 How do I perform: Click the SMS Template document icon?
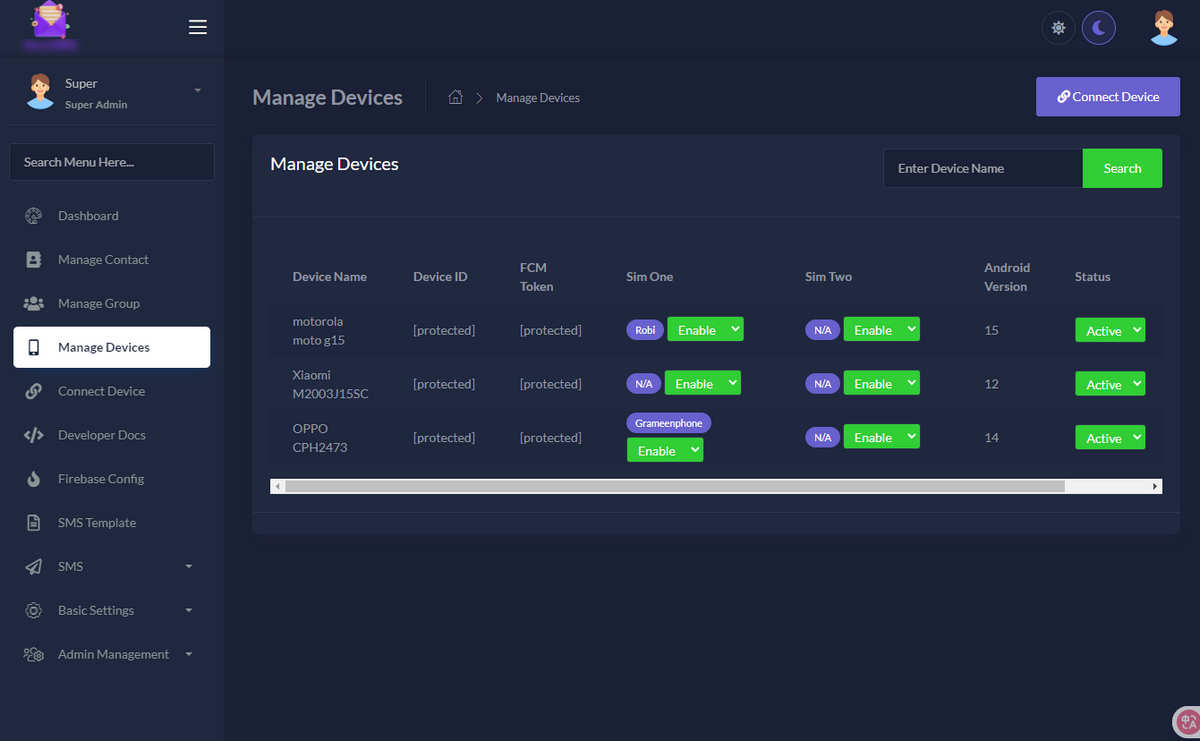click(x=34, y=523)
